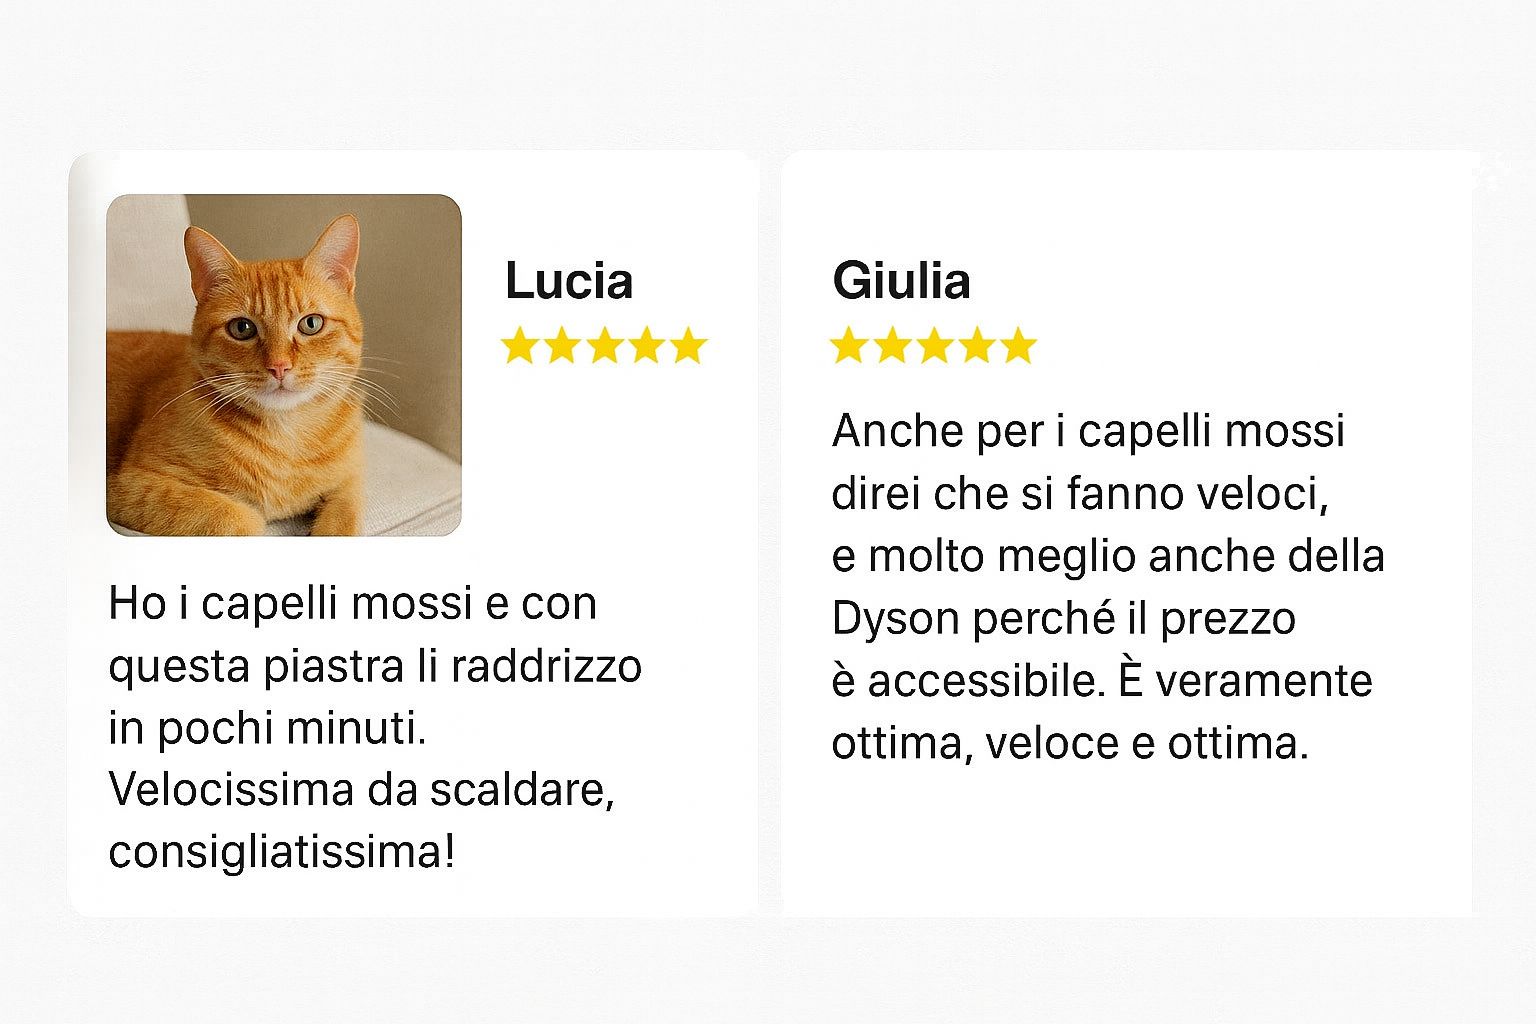This screenshot has width=1536, height=1024.
Task: Click the line 'questa piastra li raddrizzo'
Action: coord(375,666)
